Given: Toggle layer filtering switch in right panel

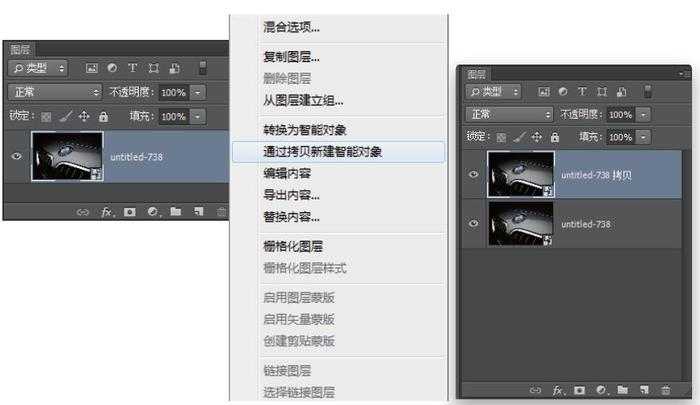Looking at the screenshot, I should coord(648,92).
